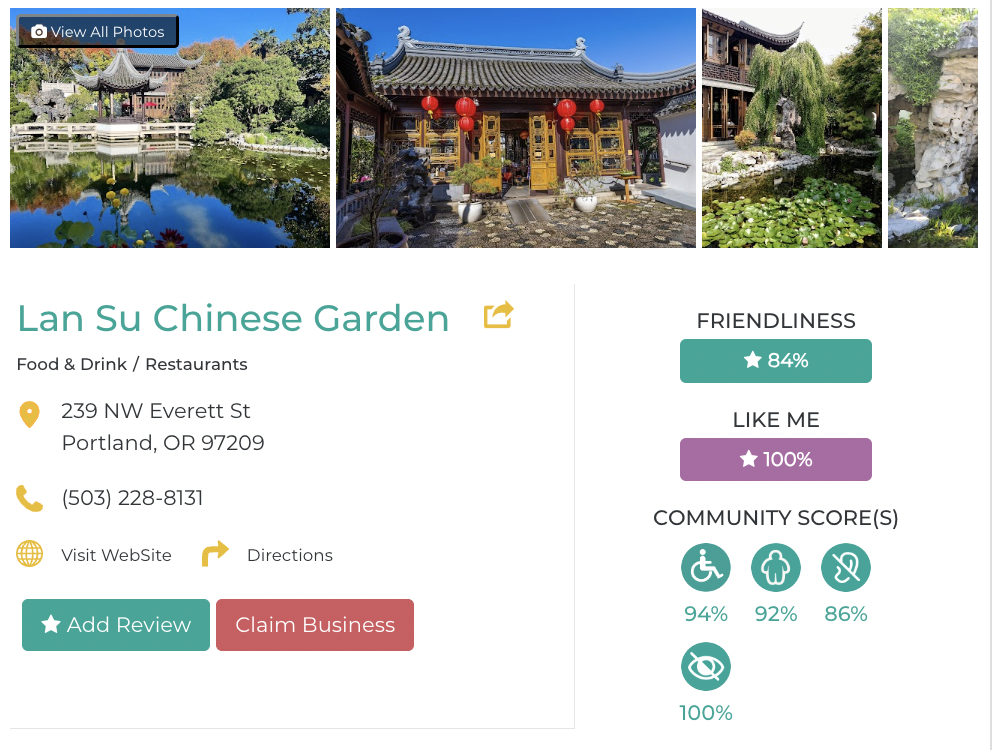
Task: Click the Friendliness 84% score badge
Action: [x=776, y=361]
